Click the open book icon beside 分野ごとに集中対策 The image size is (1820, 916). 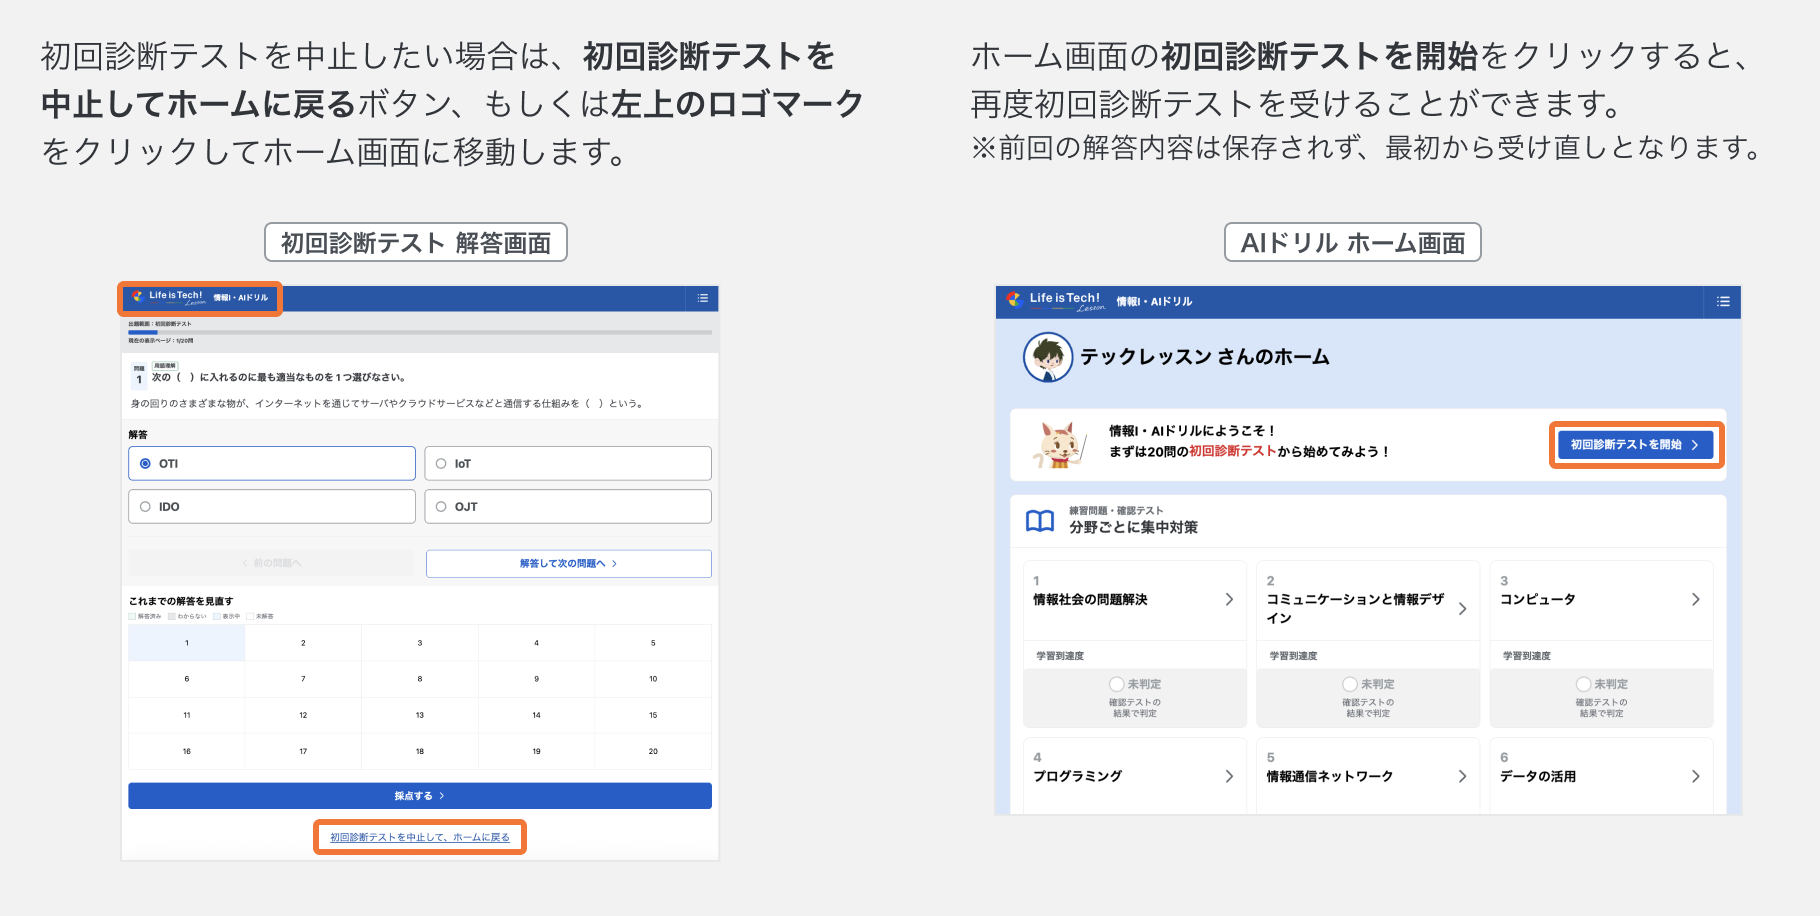[1040, 520]
